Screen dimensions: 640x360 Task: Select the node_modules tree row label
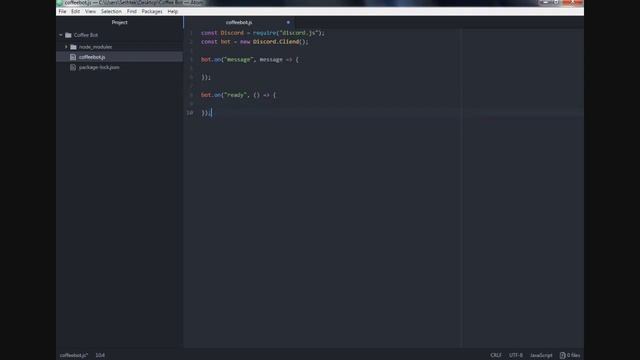96,47
